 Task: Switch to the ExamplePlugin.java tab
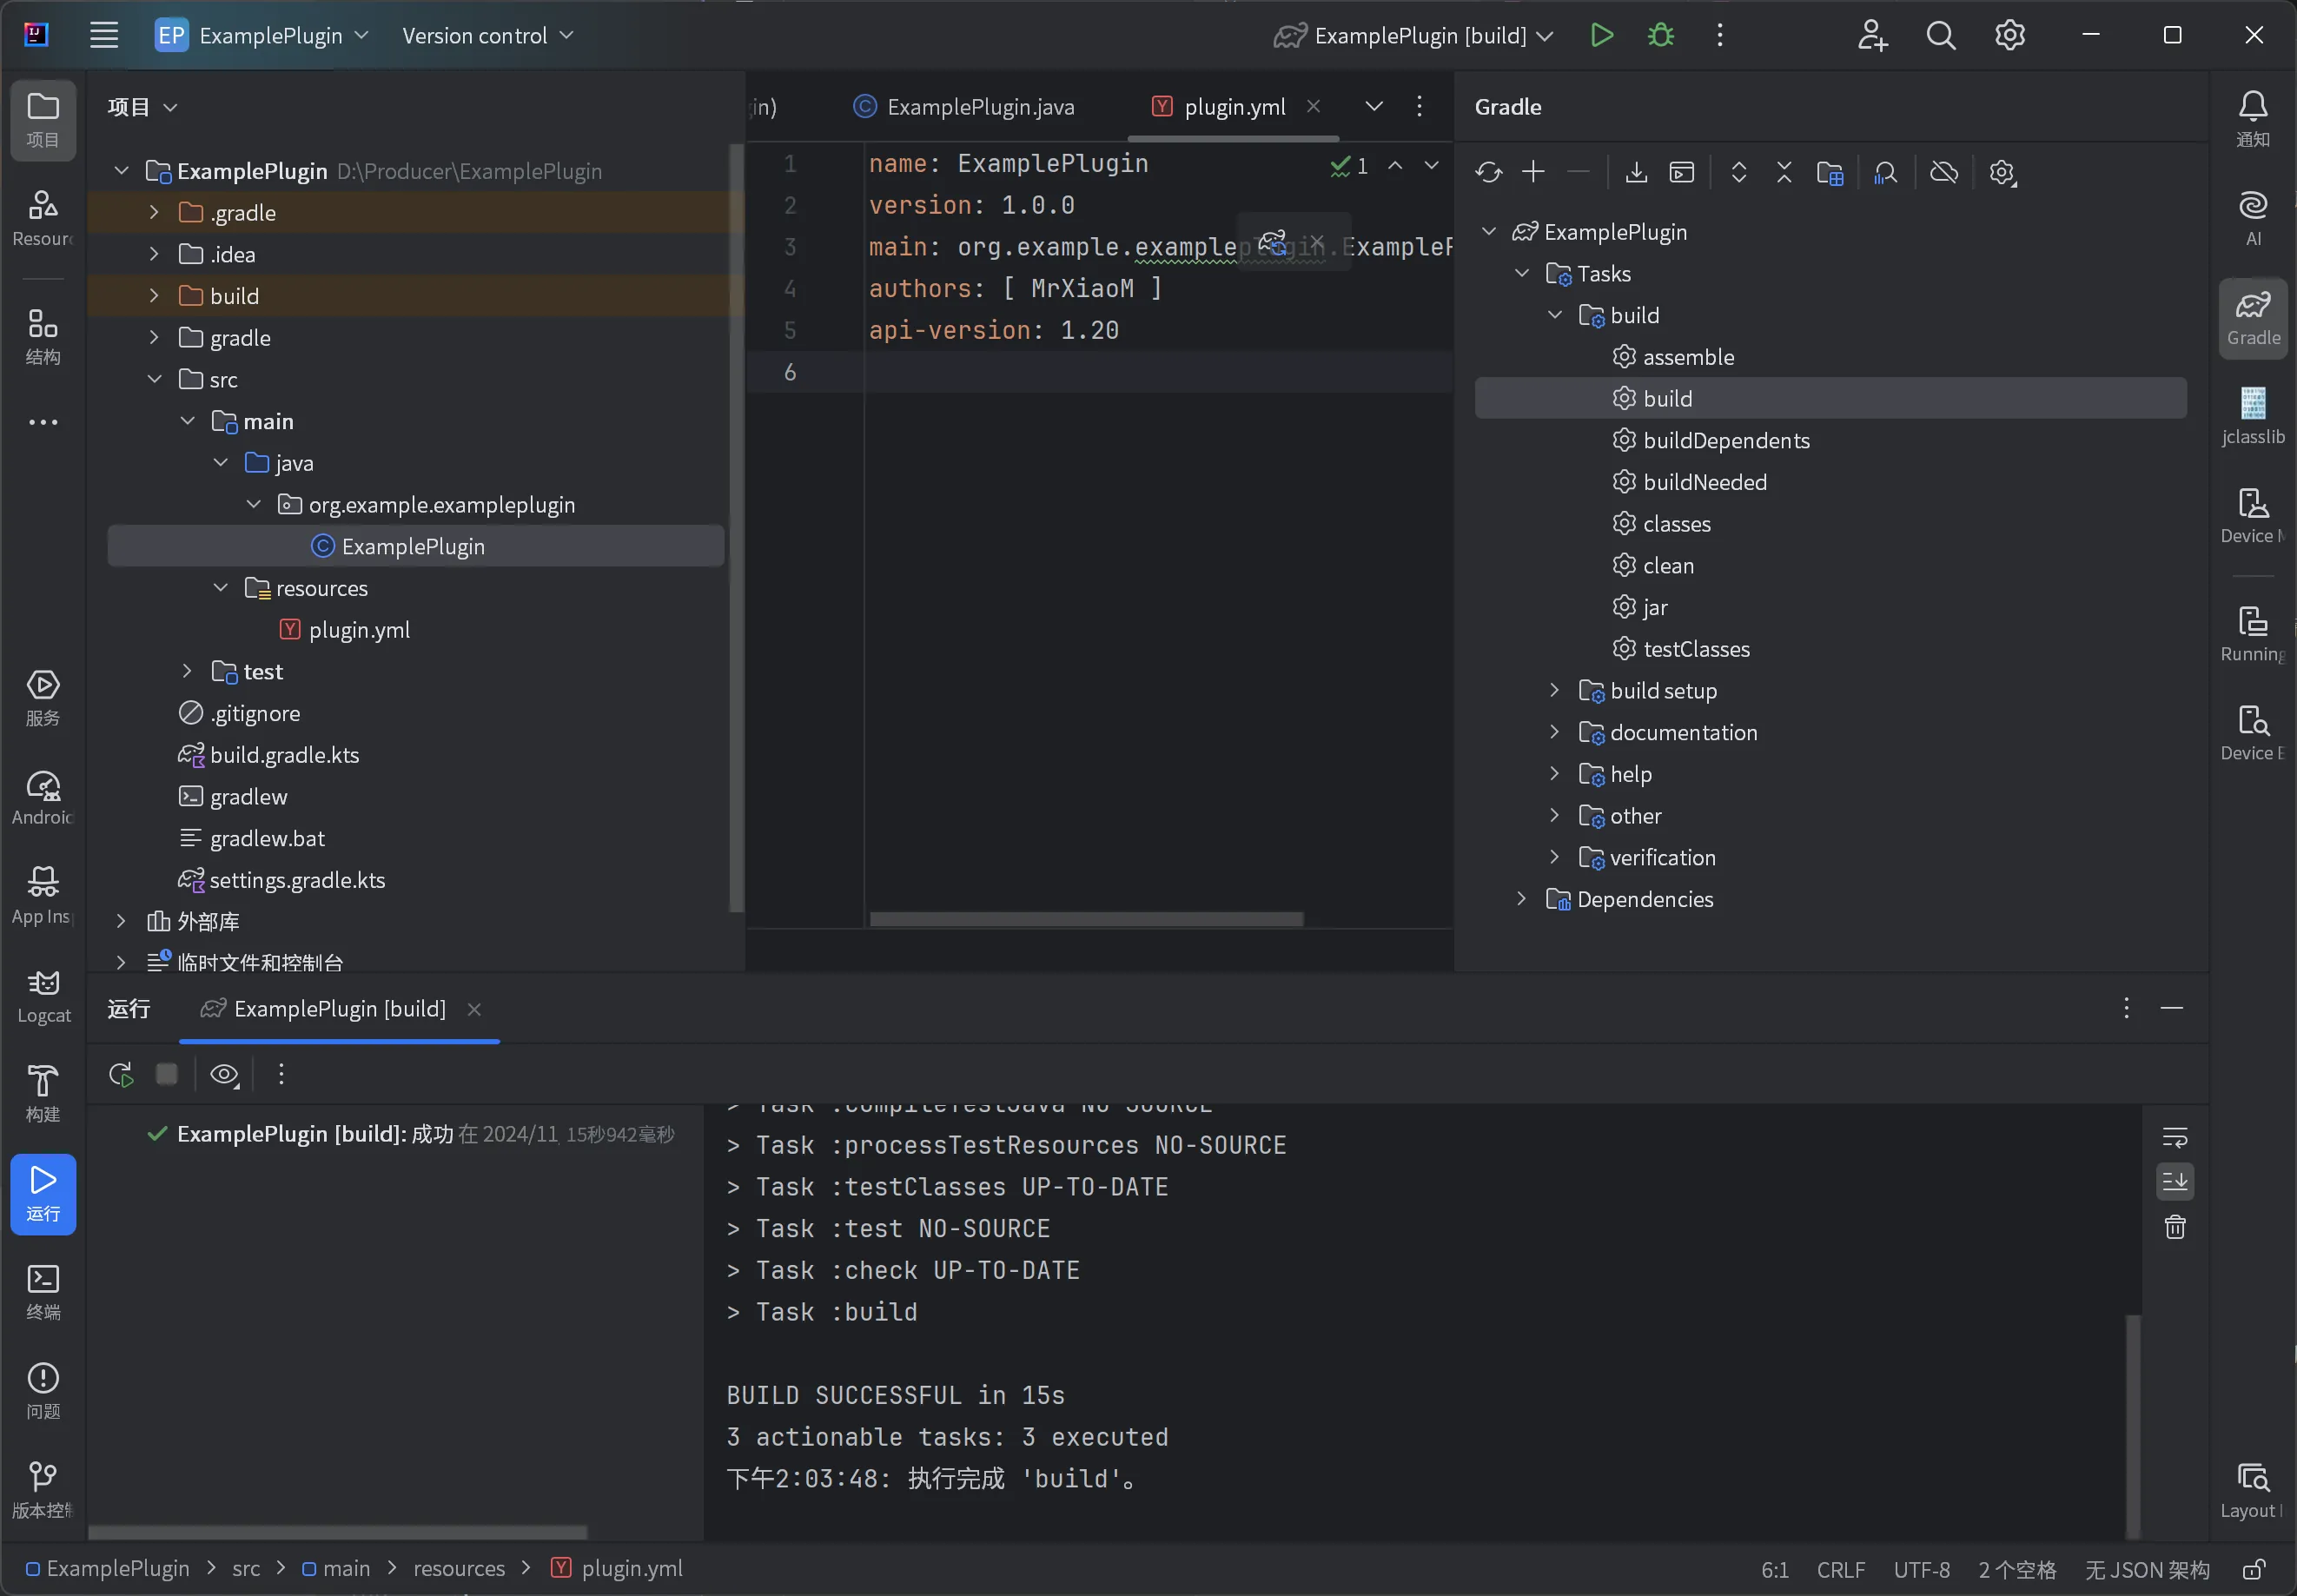pyautogui.click(x=964, y=106)
